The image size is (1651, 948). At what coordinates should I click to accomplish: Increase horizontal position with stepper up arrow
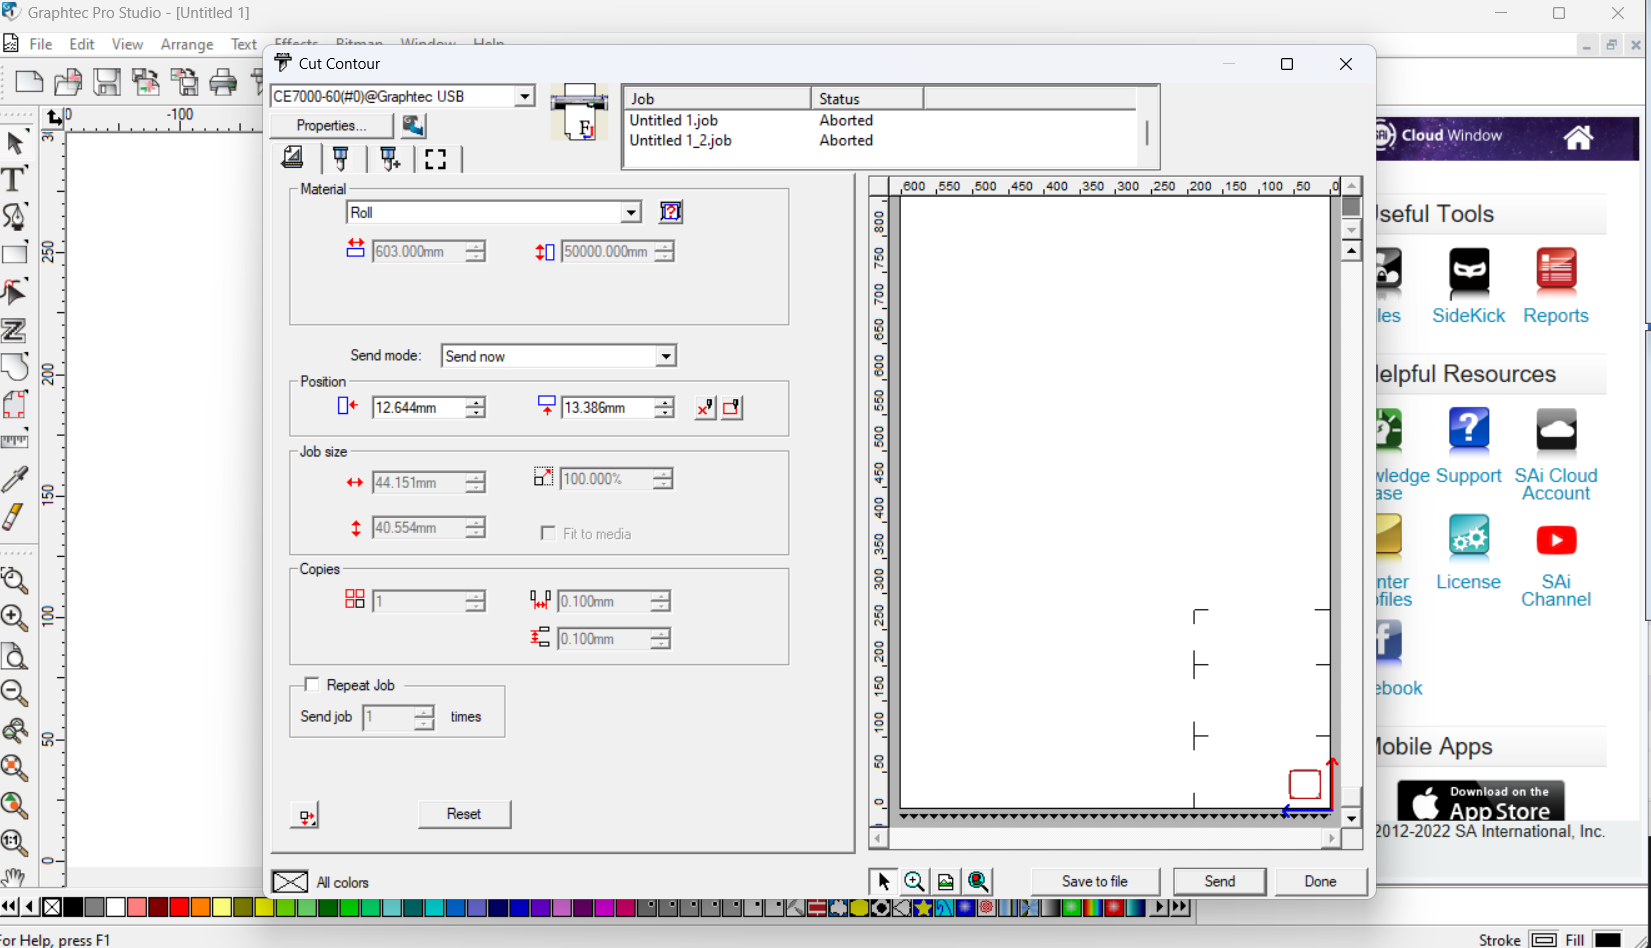pos(475,402)
